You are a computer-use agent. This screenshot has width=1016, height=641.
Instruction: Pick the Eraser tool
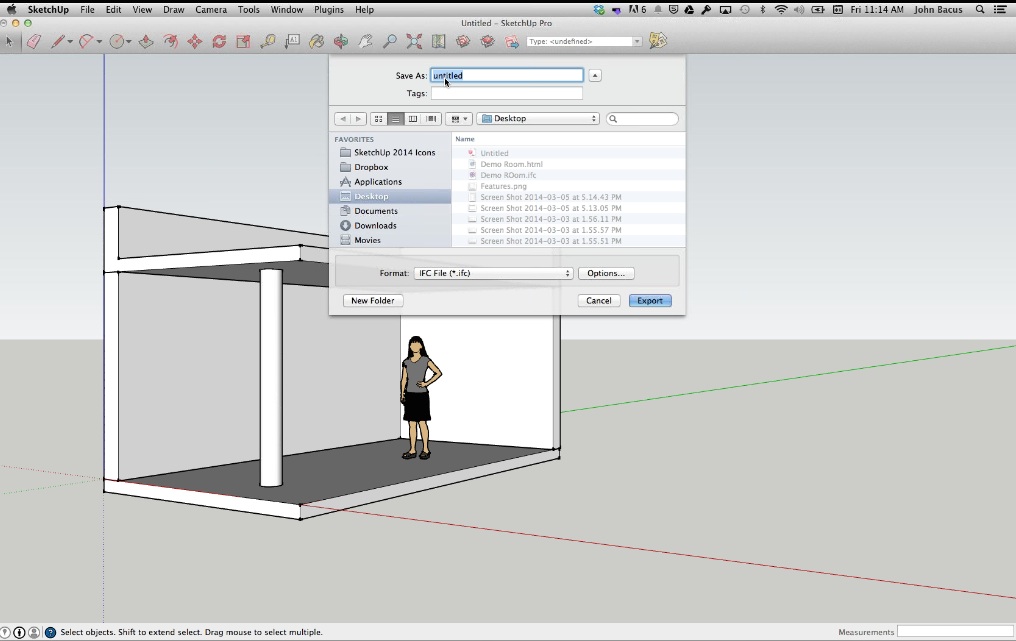[x=34, y=41]
